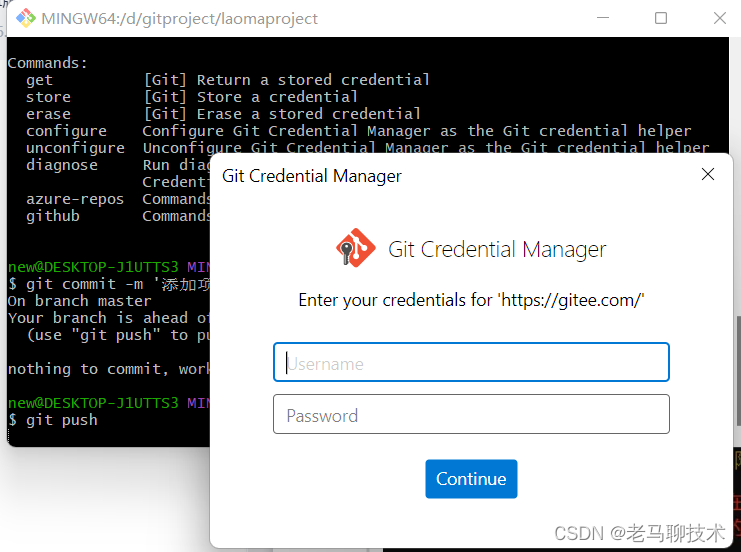The height and width of the screenshot is (552, 741).
Task: Click 'nothing to commit' terminal line
Action: pyautogui.click(x=108, y=369)
